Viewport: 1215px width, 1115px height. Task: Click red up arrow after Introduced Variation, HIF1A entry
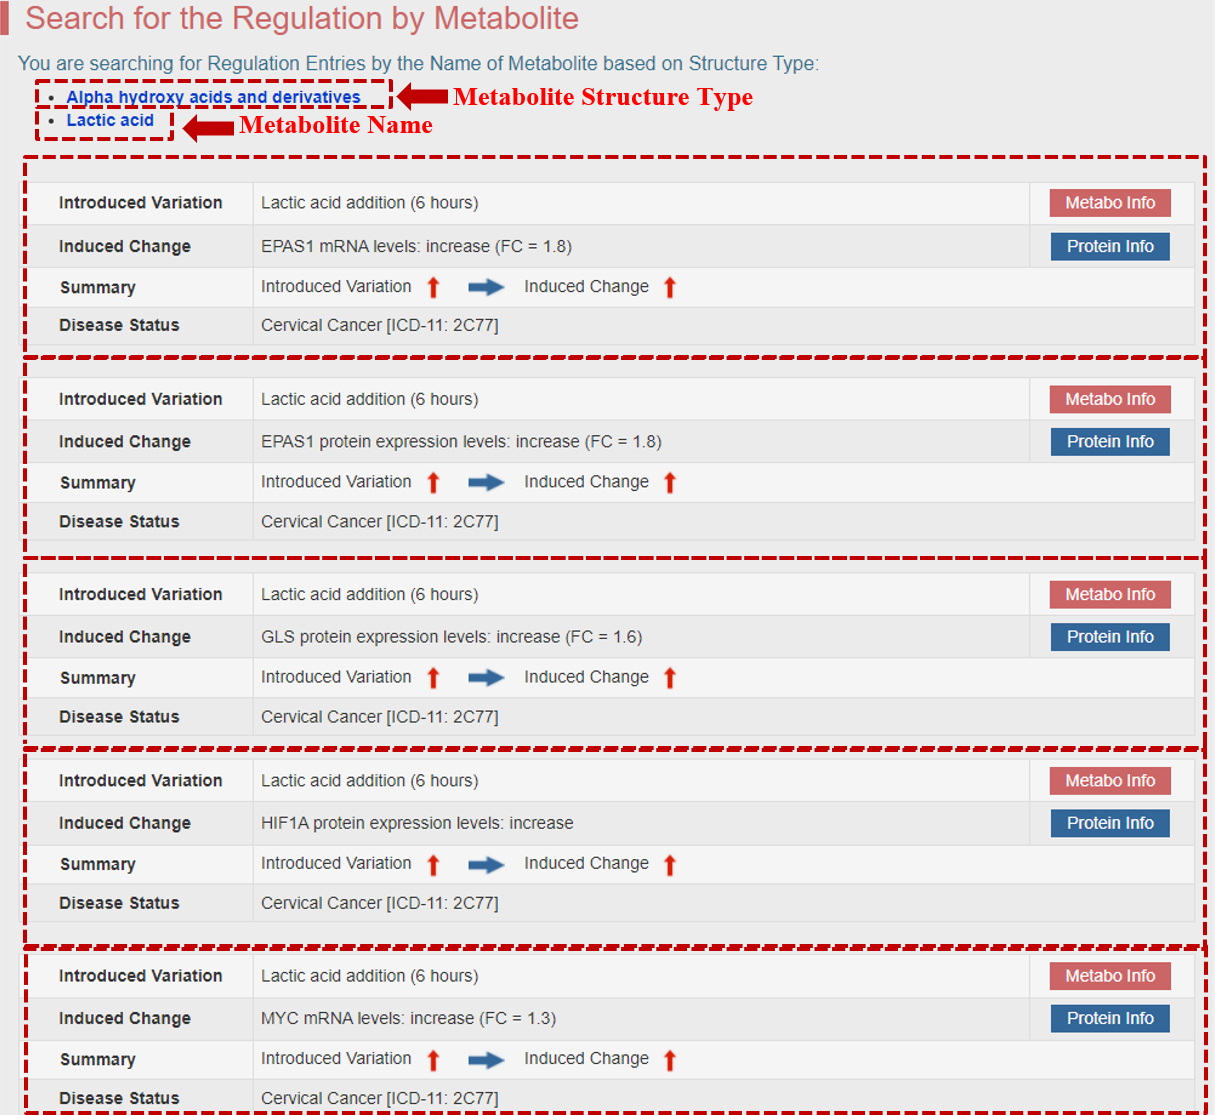pos(433,865)
